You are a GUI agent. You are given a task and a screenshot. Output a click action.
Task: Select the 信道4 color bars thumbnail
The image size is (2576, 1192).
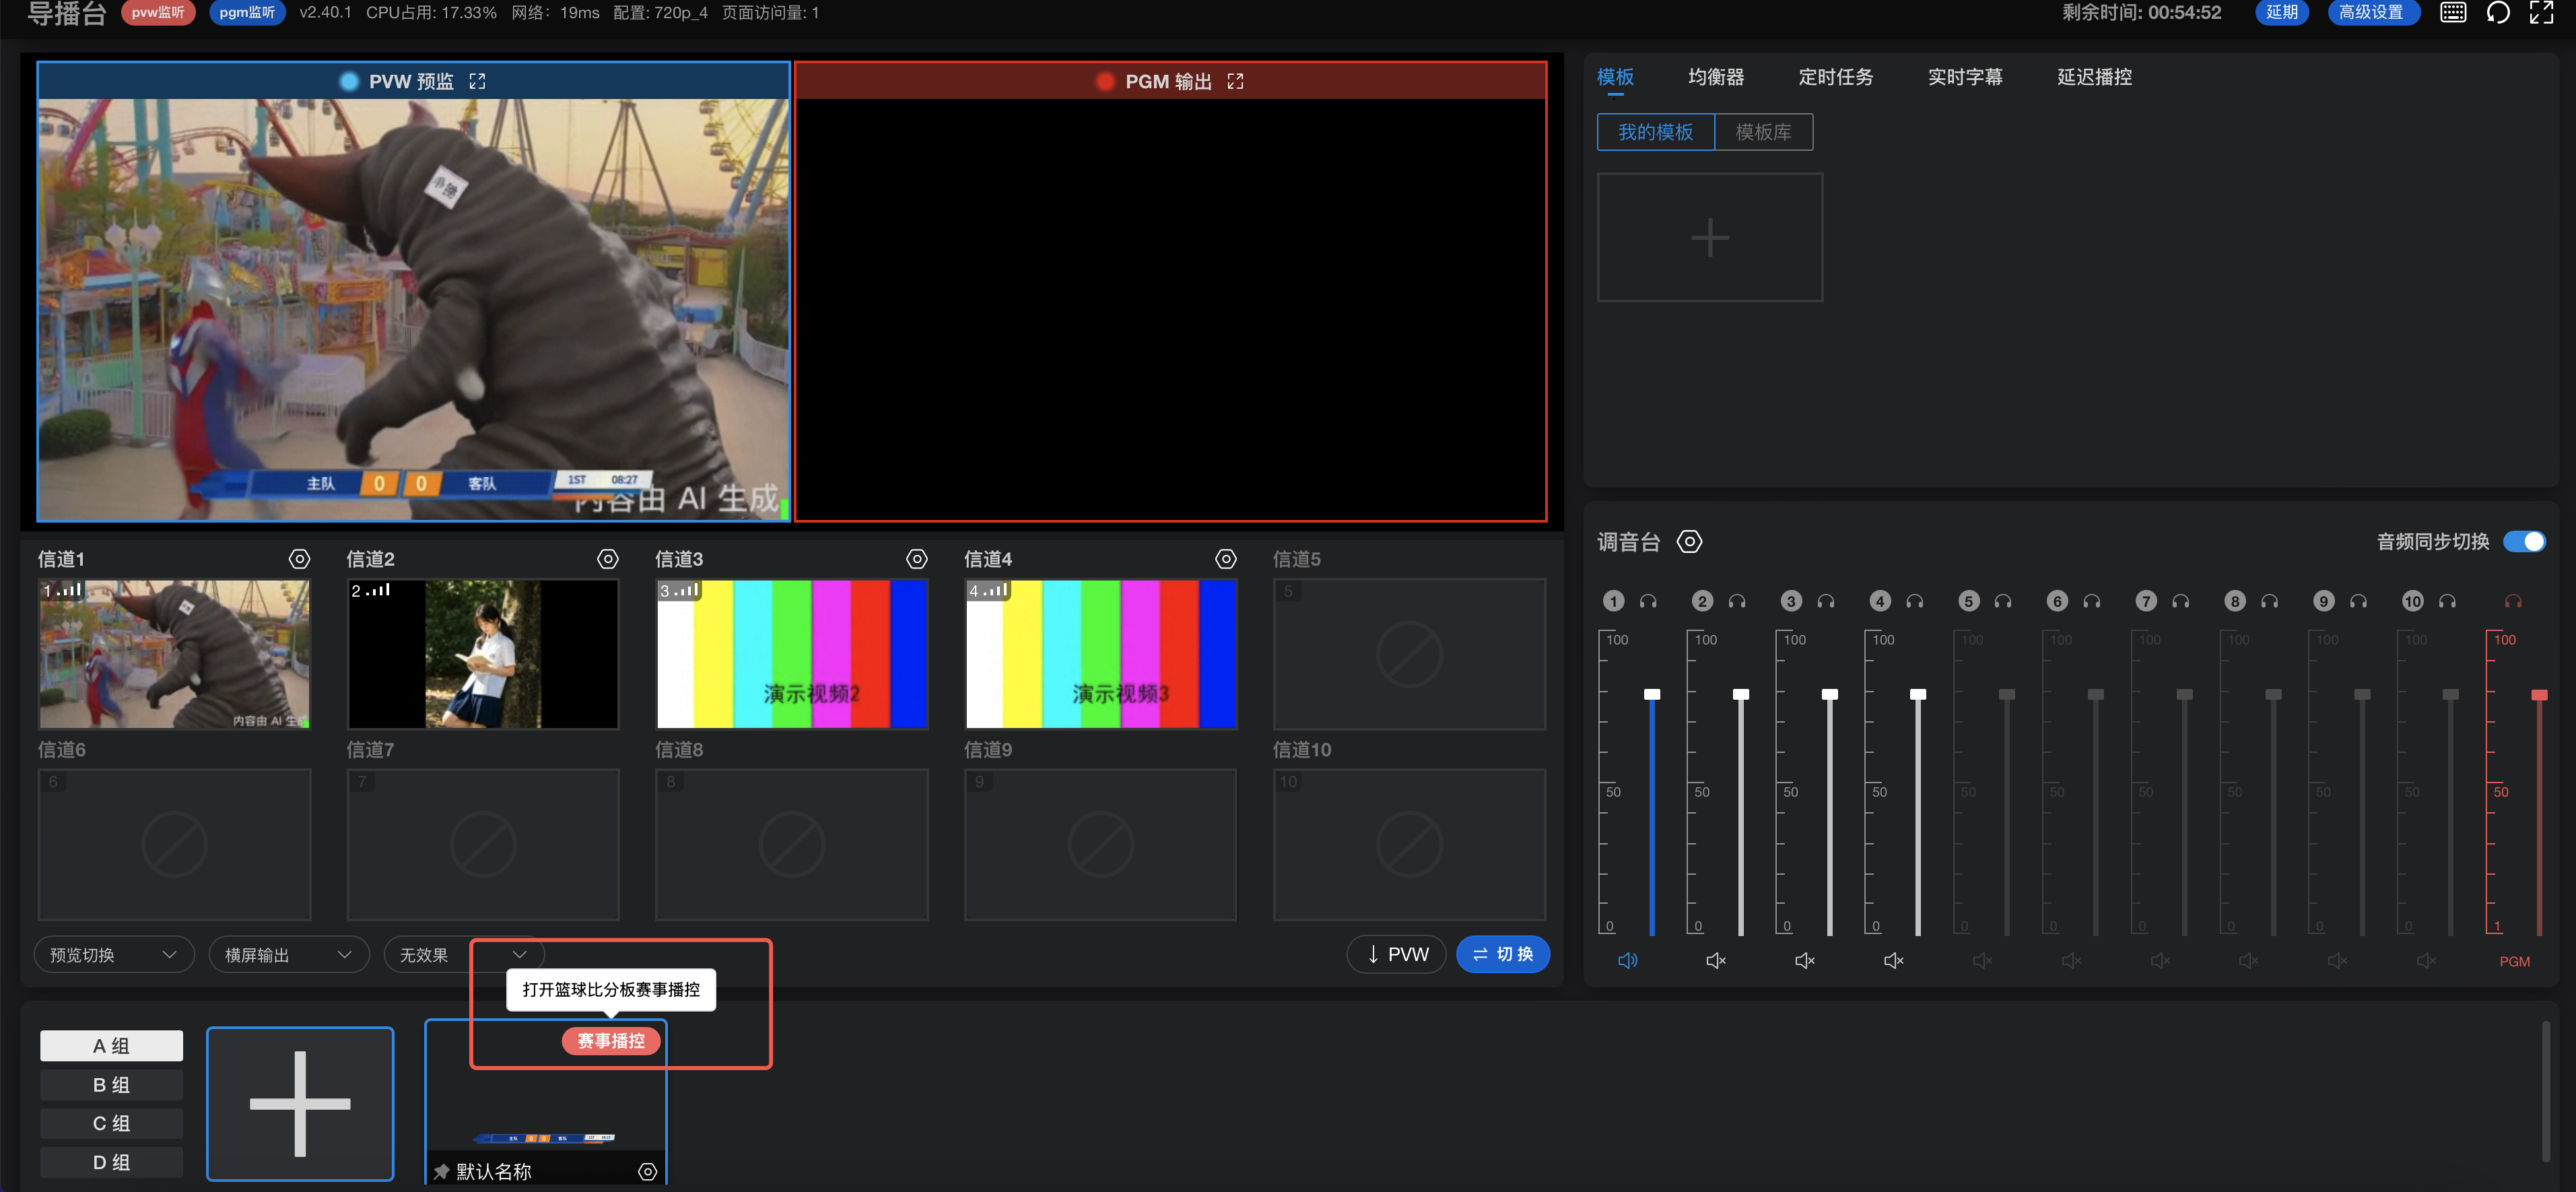click(1101, 654)
